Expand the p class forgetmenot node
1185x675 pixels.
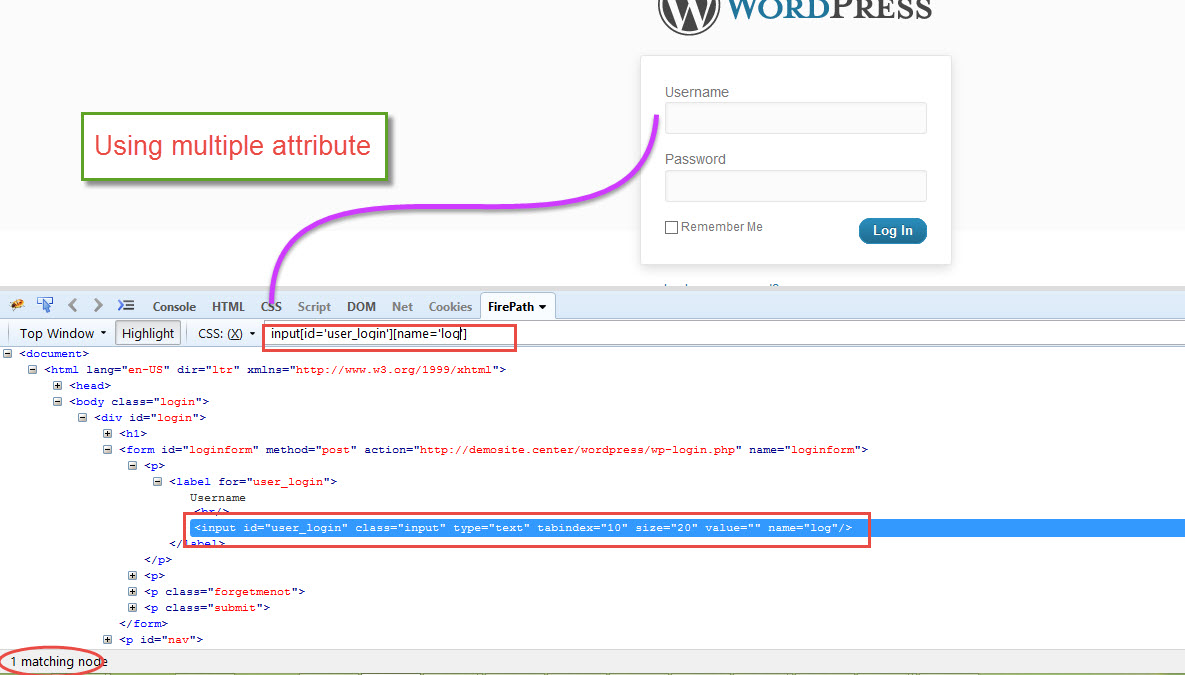click(132, 591)
